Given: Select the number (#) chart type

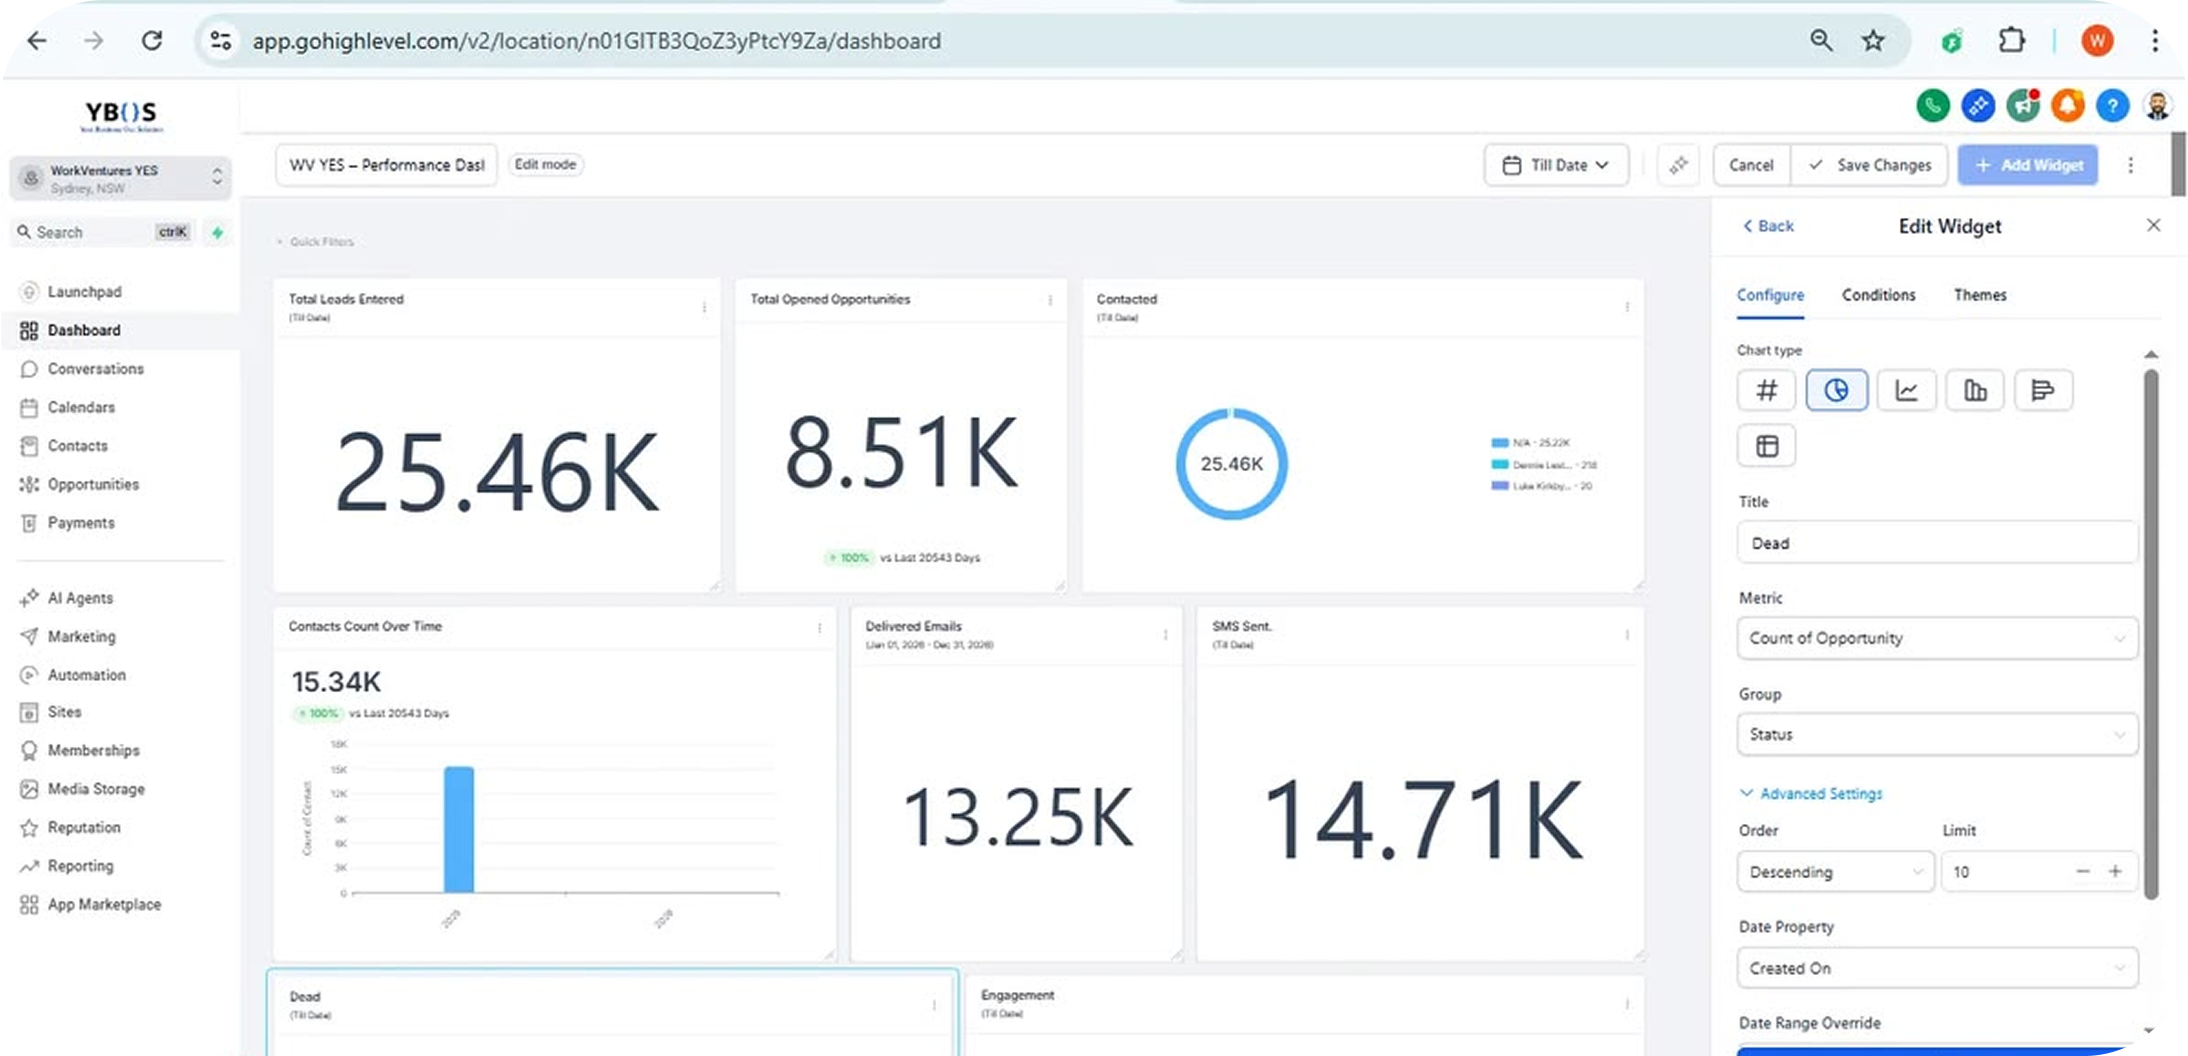Looking at the screenshot, I should (1766, 390).
